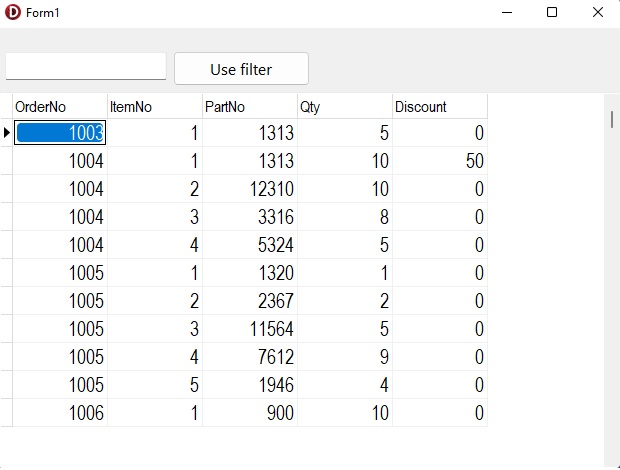Select the OrderNo 1006 cell
The width and height of the screenshot is (620, 470).
[60, 413]
